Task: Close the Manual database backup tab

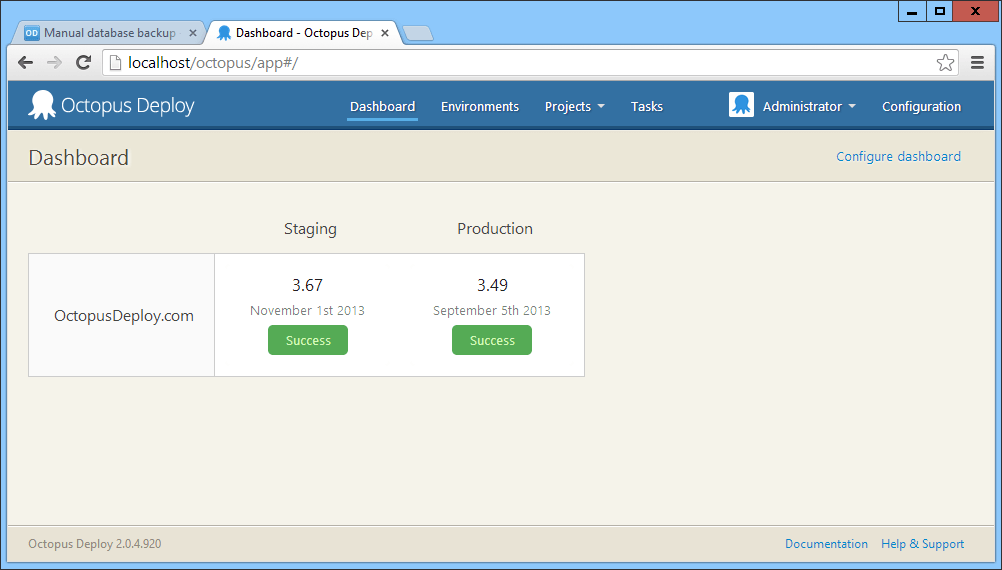Action: (193, 33)
